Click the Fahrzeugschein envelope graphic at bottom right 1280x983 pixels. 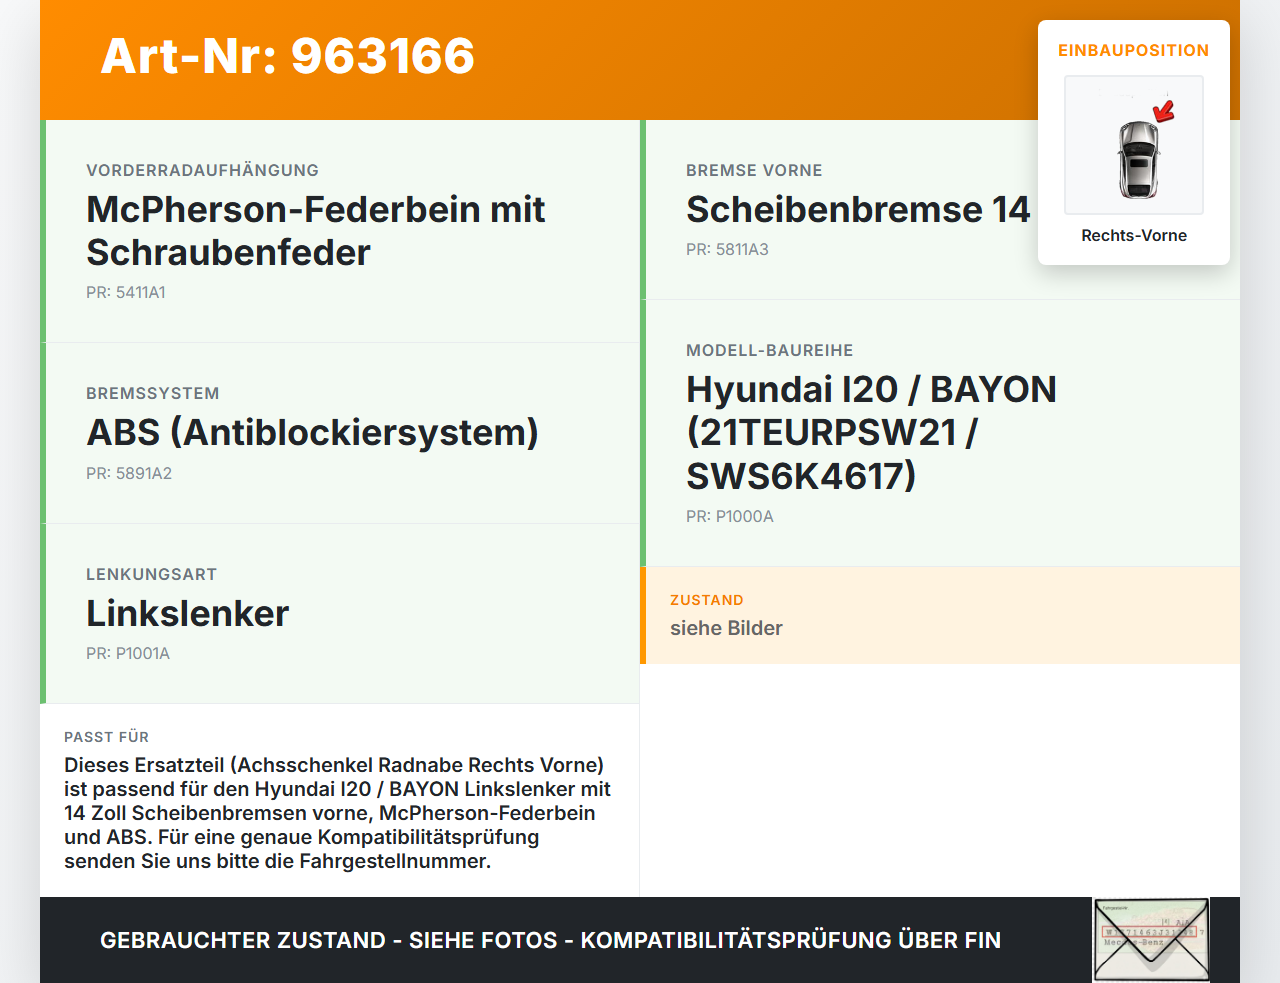tap(1151, 938)
